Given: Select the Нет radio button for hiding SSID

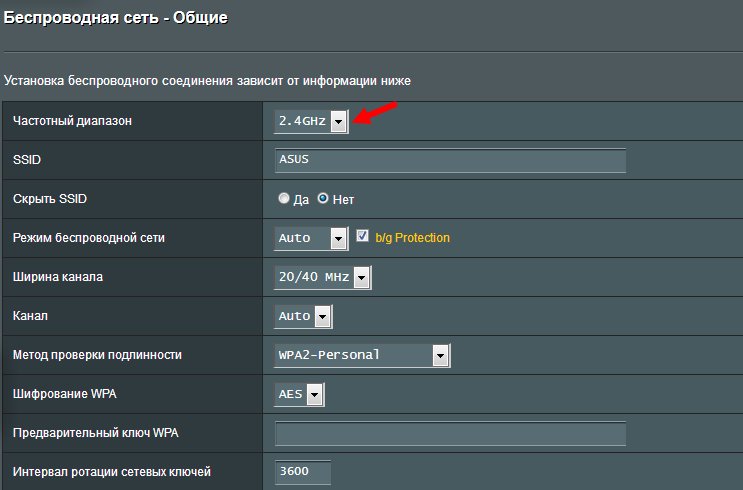Looking at the screenshot, I should tap(323, 198).
